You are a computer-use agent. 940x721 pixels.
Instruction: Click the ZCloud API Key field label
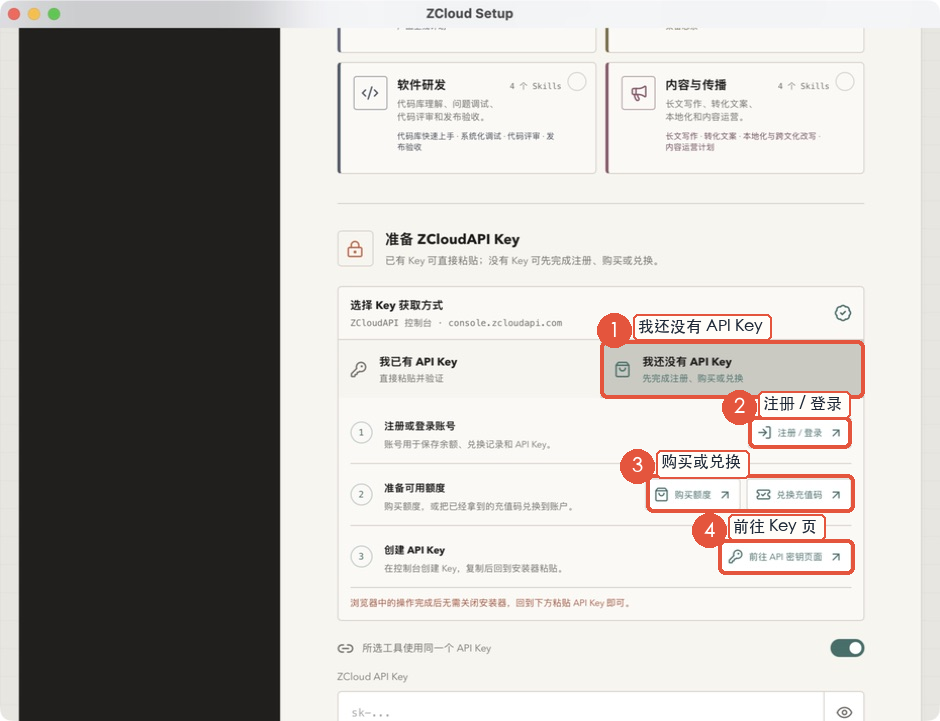[372, 677]
